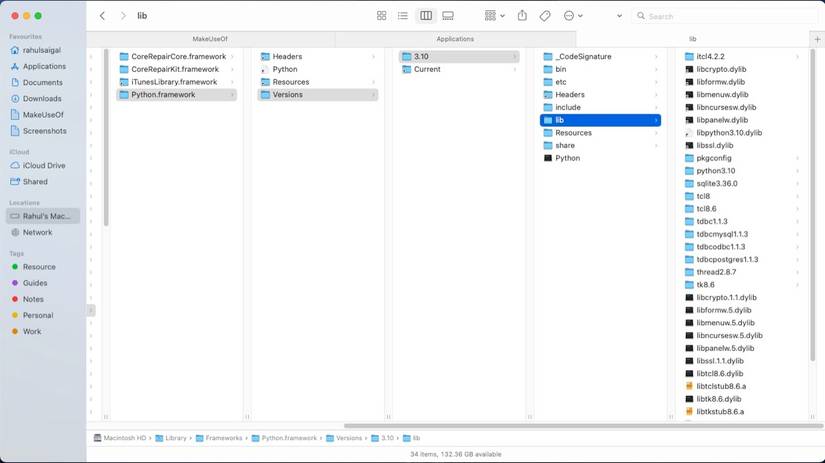This screenshot has width=825, height=463.
Task: Click libssl.1.1.dylib file icon
Action: point(689,361)
